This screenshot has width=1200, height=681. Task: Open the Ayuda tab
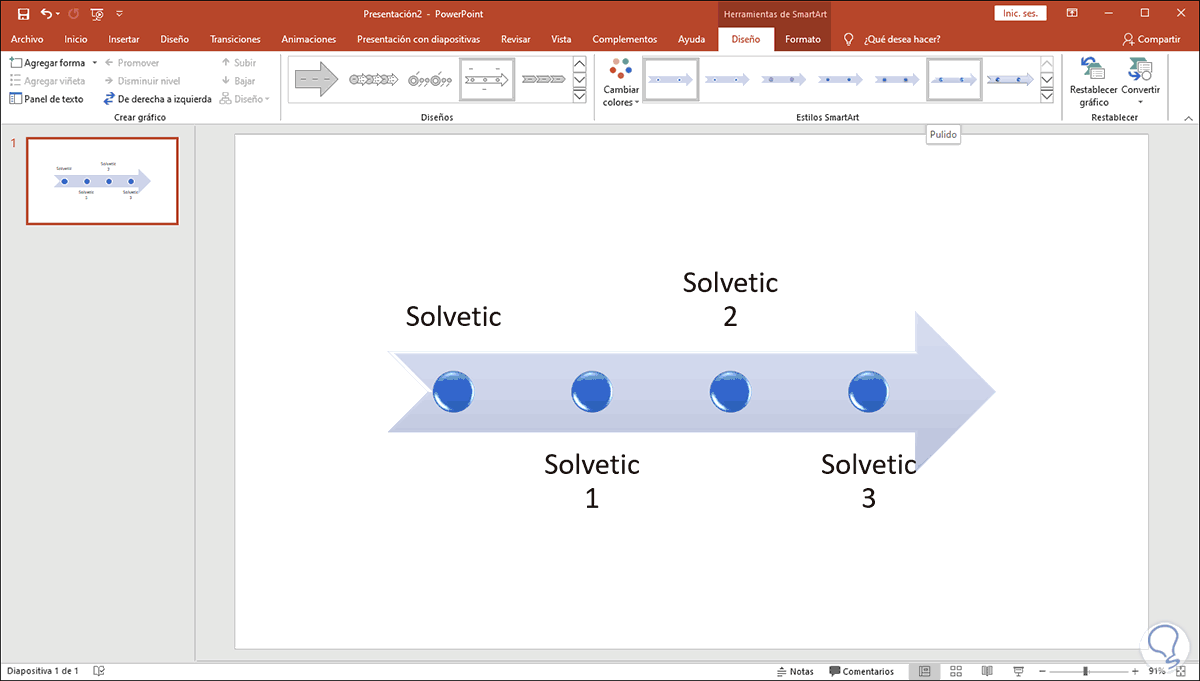coord(691,39)
